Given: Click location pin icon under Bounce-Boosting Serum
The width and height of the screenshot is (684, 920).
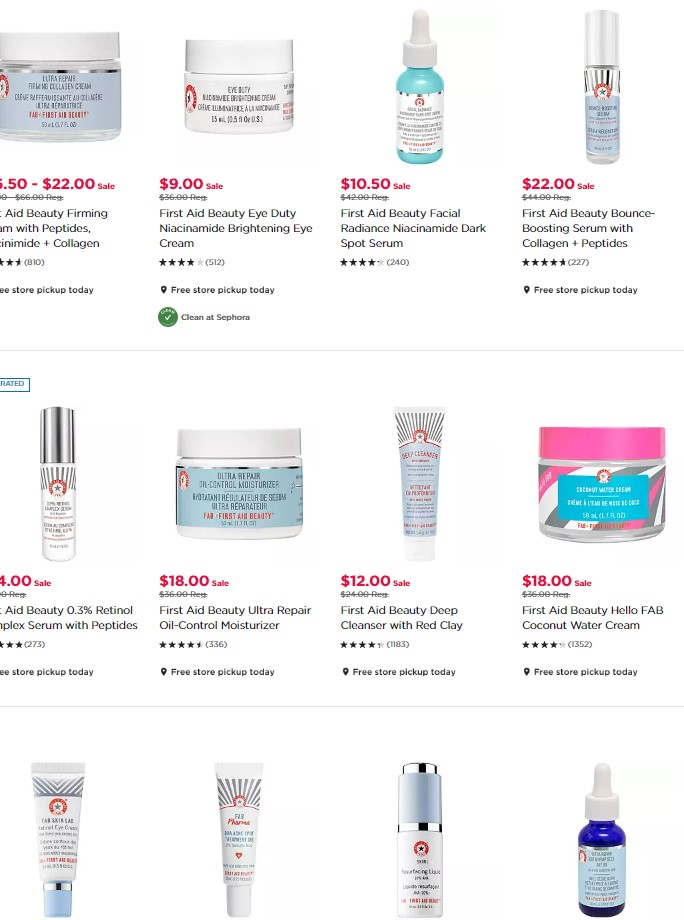Looking at the screenshot, I should [527, 290].
